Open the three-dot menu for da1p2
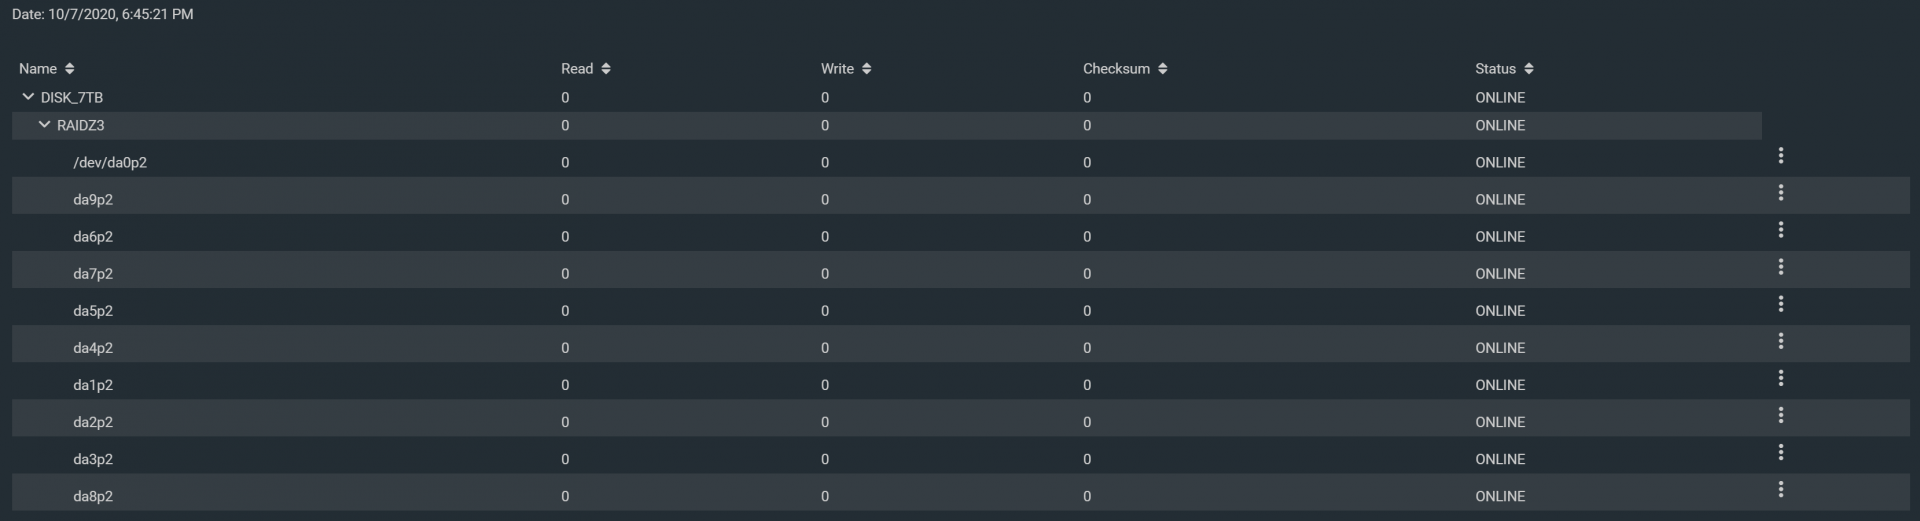1920x521 pixels. pos(1780,378)
